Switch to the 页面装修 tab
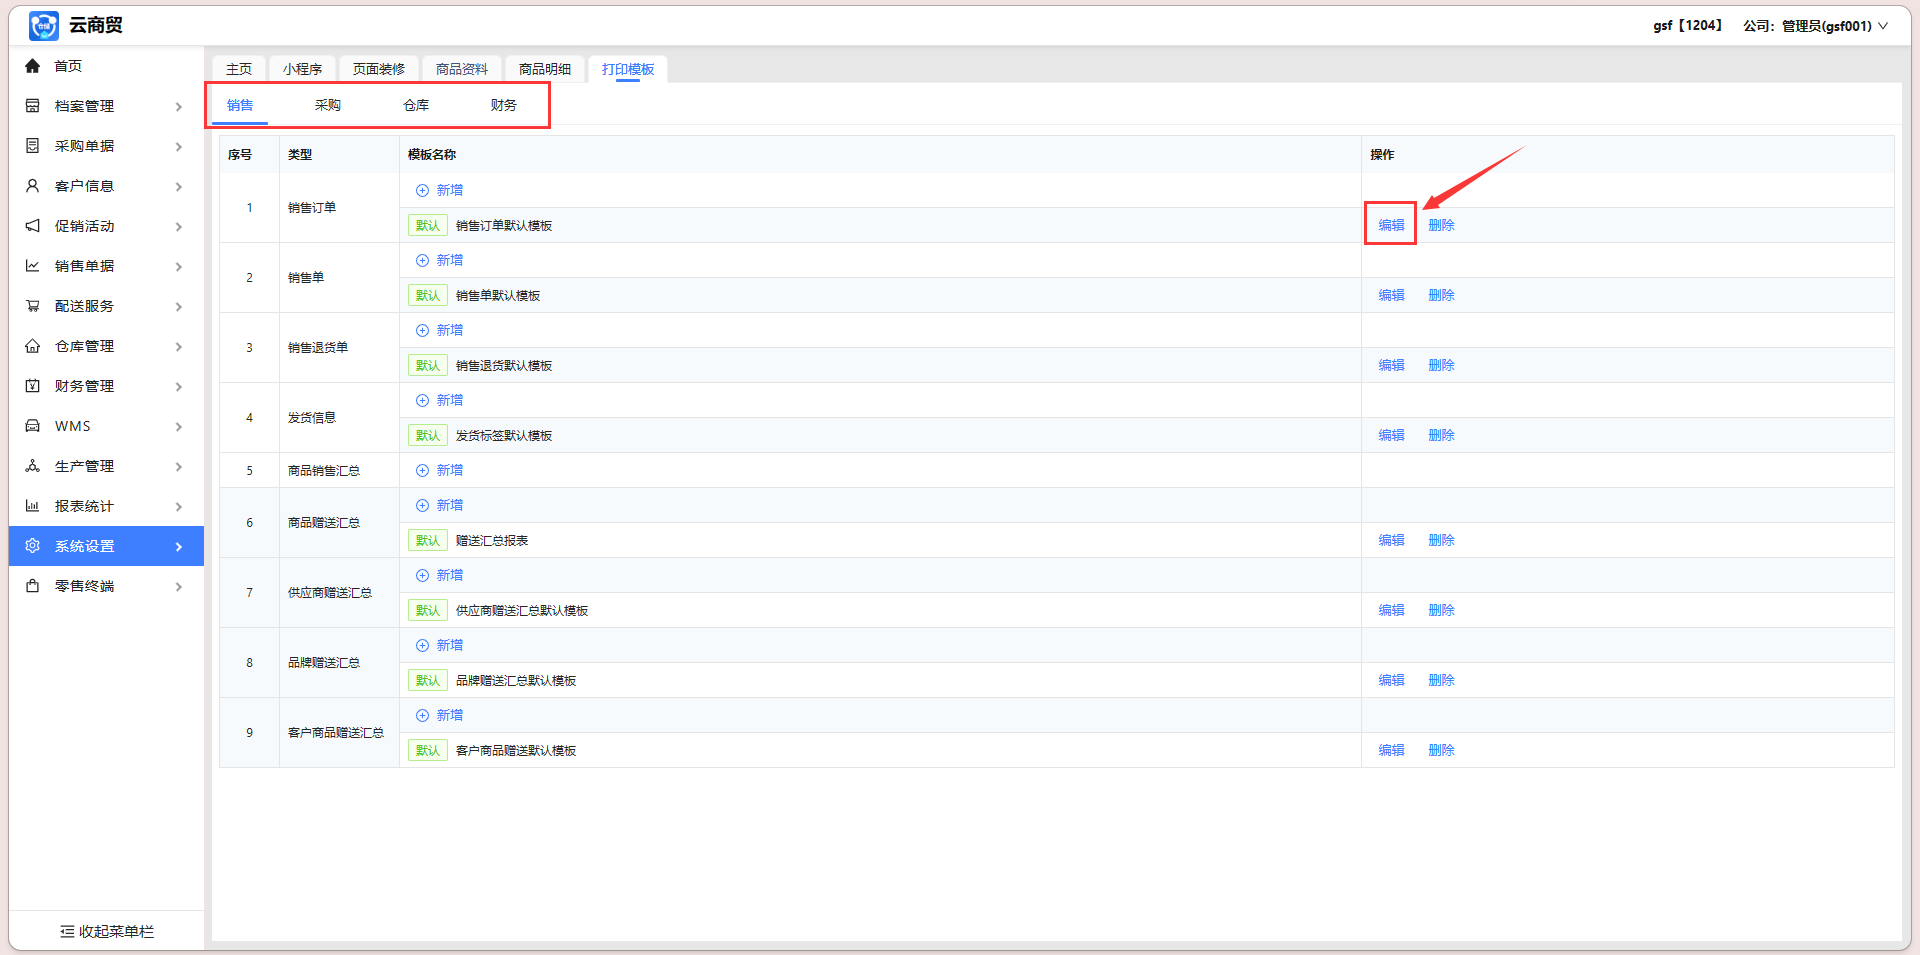Screen dimensions: 1920x955 [x=379, y=69]
